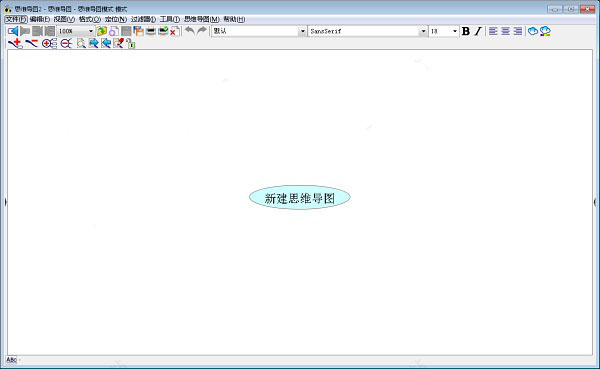The height and width of the screenshot is (369, 600).
Task: Unfold one level with circled plus icon
Action: tap(49, 44)
